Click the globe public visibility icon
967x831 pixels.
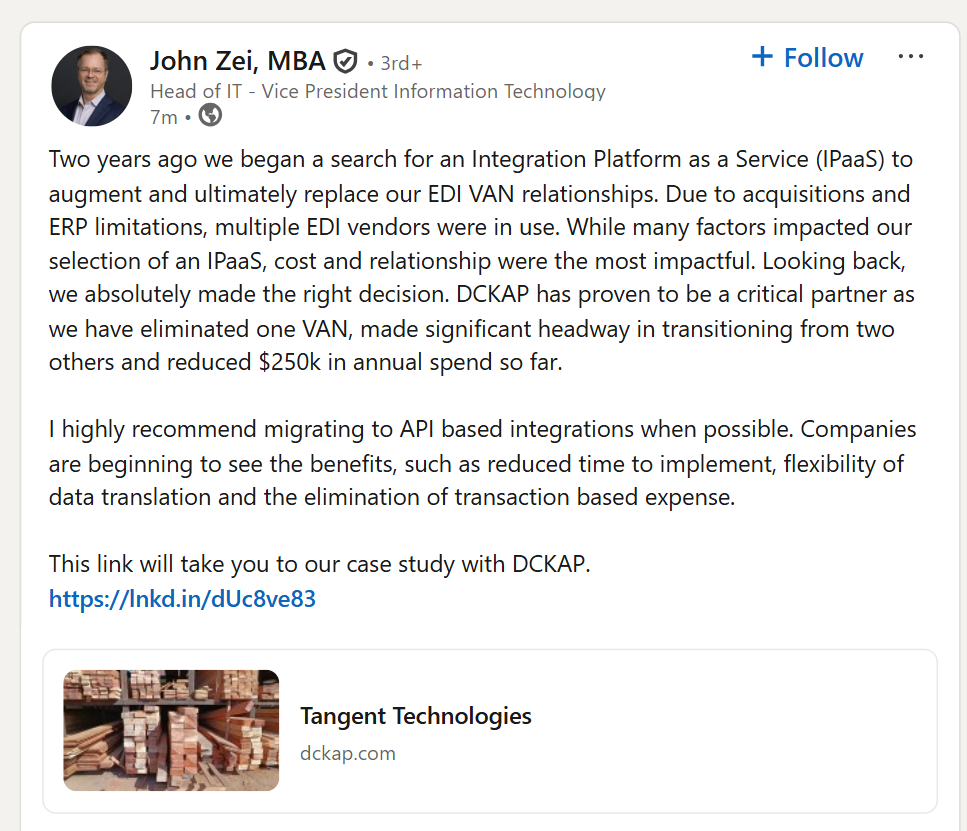pos(210,116)
